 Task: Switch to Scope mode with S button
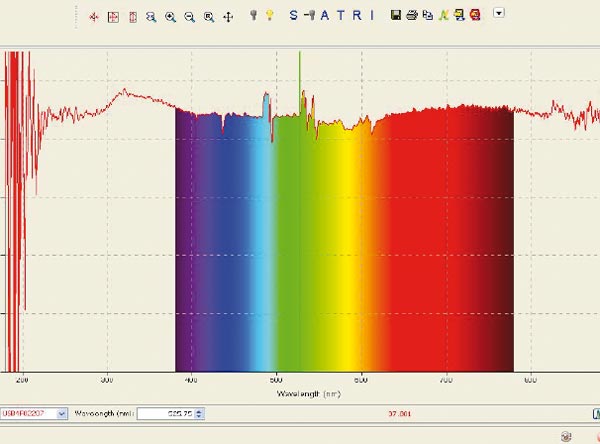tap(293, 16)
